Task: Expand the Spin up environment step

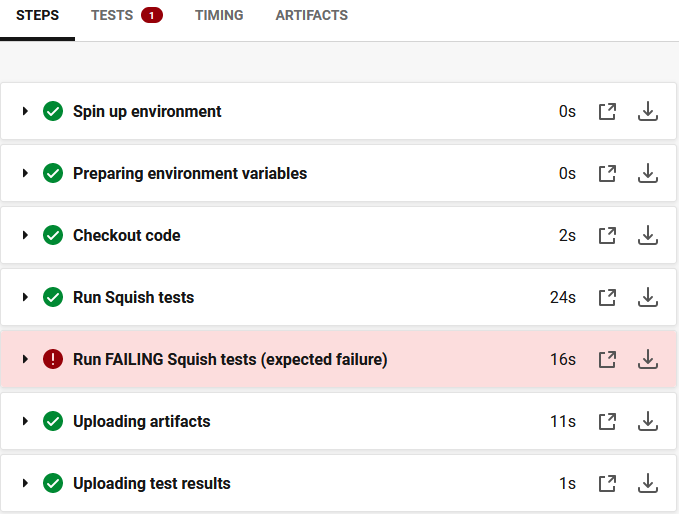Action: click(25, 112)
